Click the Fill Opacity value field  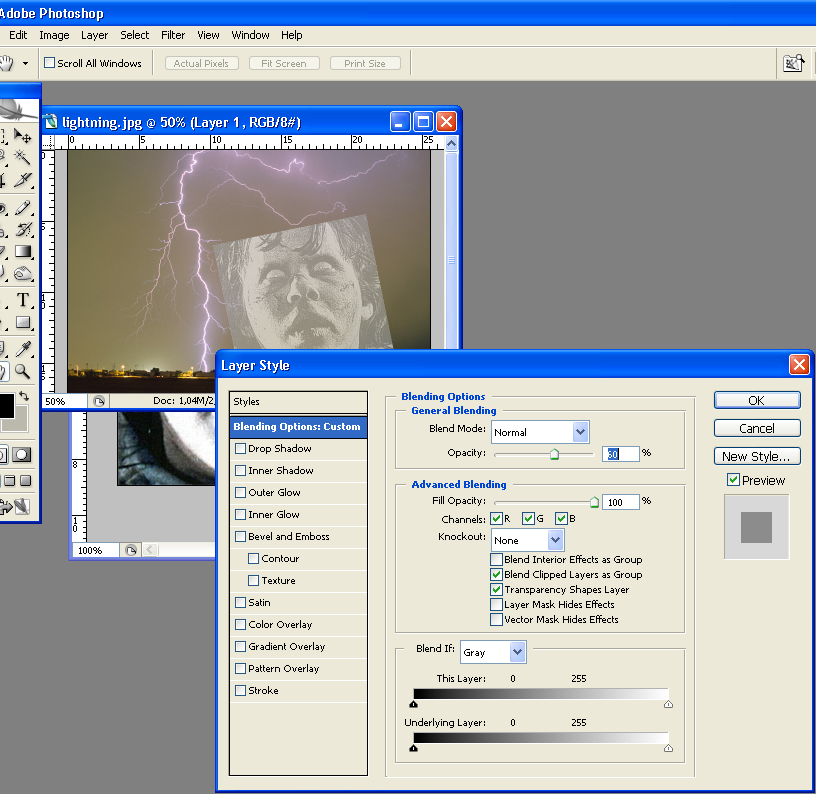621,502
